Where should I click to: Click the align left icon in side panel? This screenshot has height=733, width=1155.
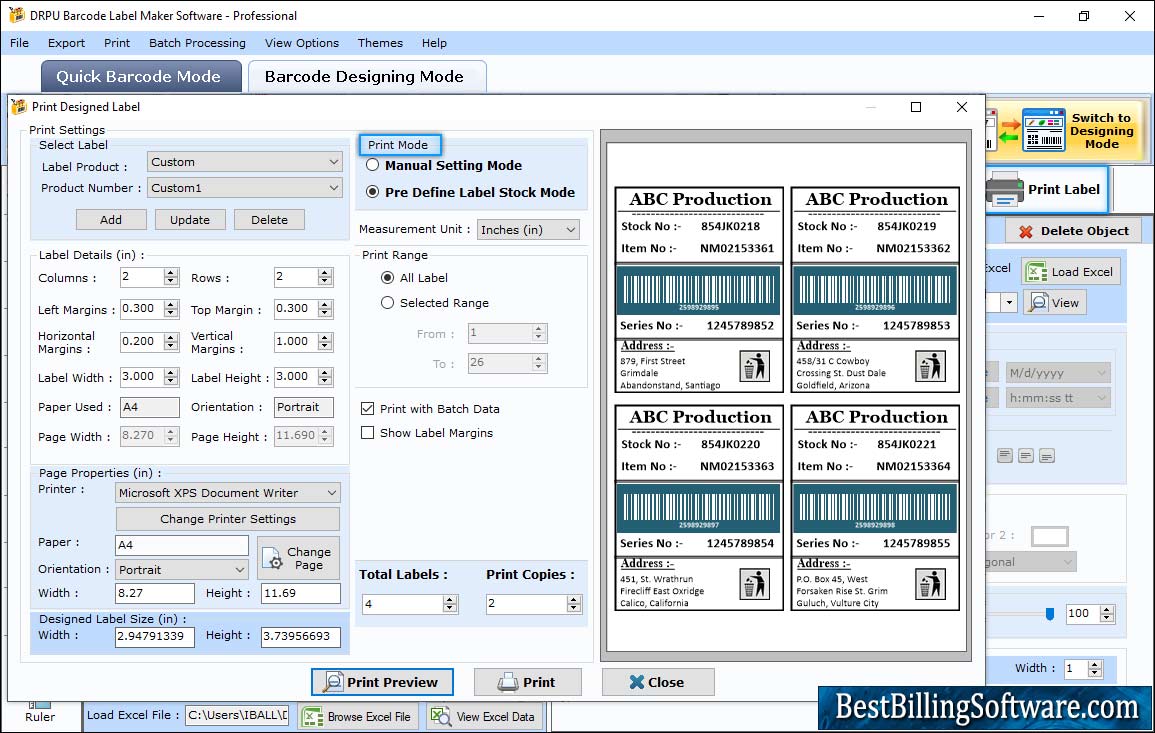coord(1005,456)
